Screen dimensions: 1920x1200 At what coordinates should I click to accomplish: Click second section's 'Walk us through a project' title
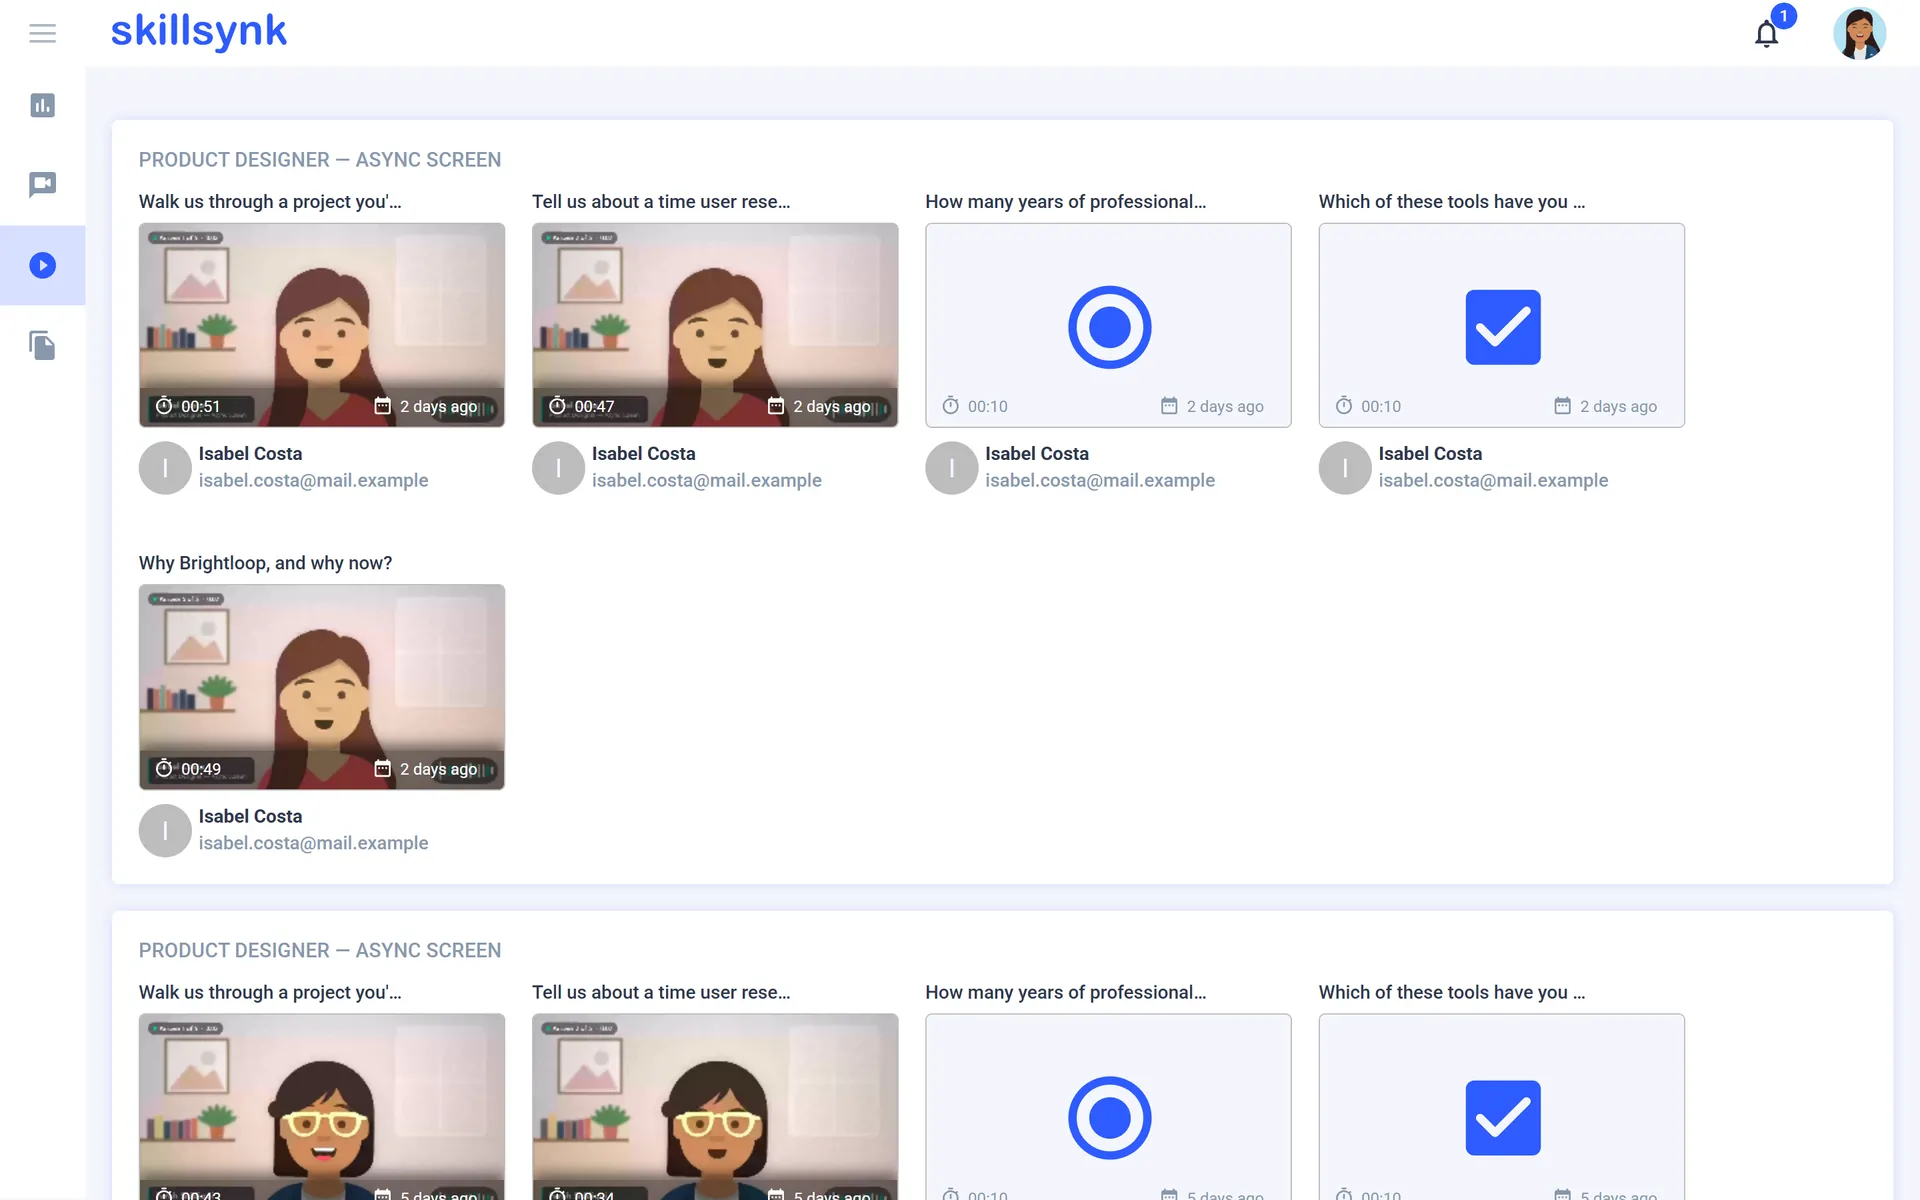coord(270,993)
